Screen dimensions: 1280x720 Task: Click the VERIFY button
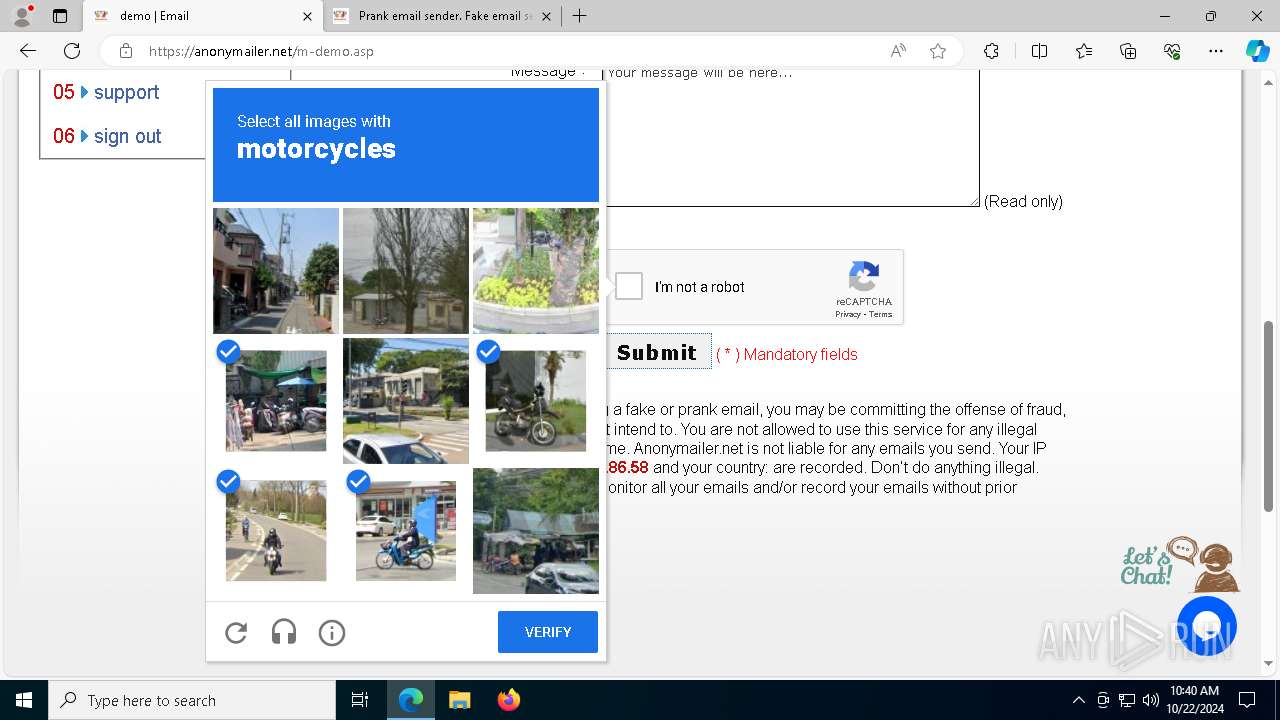coord(548,632)
